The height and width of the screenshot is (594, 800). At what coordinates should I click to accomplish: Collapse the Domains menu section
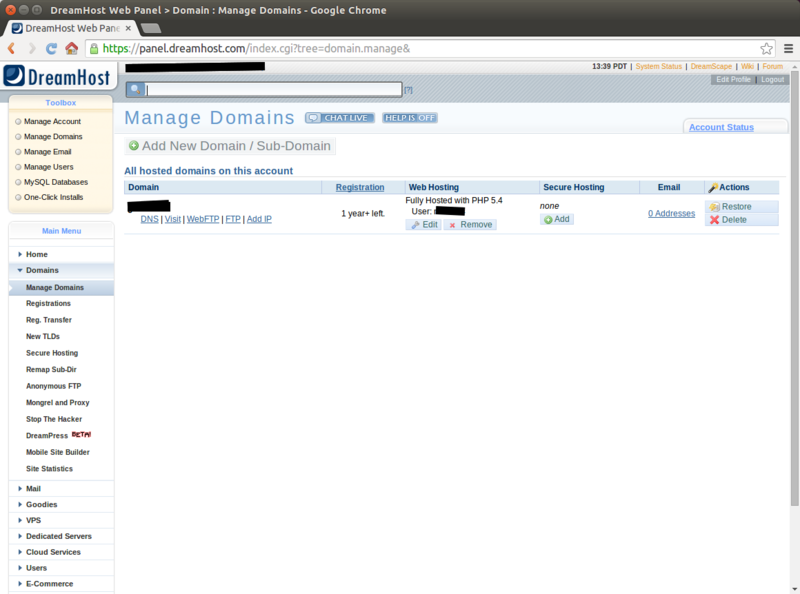click(61, 270)
